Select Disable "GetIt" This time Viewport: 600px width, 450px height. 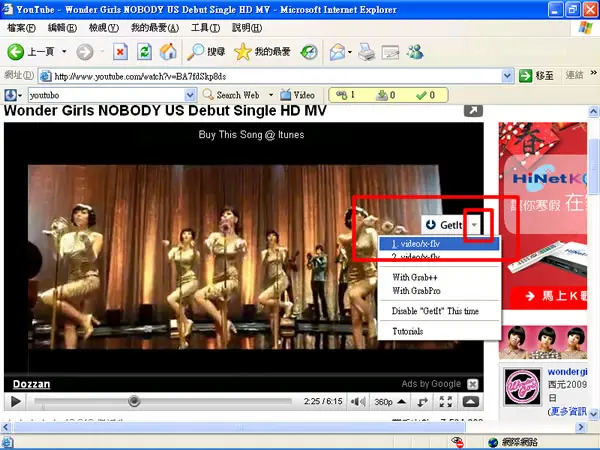[439, 311]
